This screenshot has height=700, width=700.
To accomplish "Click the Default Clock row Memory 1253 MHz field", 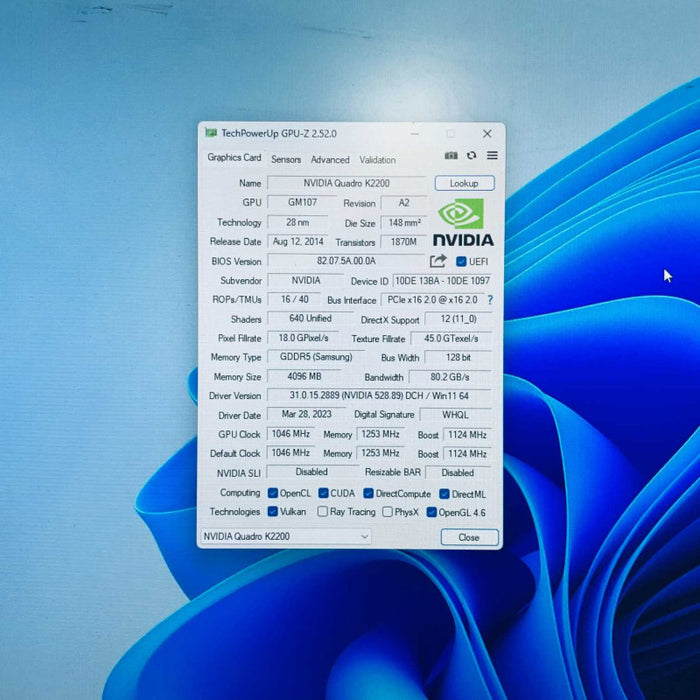I will [x=380, y=453].
